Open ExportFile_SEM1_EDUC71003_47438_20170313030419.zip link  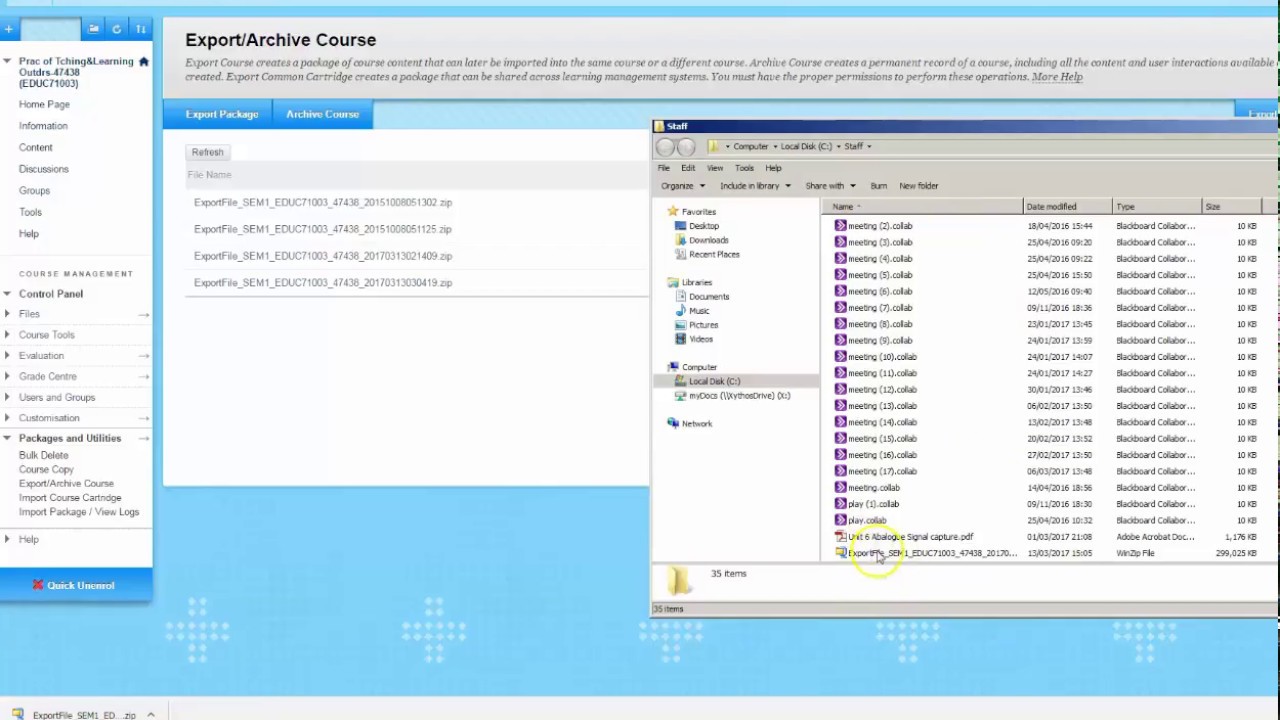tap(323, 283)
